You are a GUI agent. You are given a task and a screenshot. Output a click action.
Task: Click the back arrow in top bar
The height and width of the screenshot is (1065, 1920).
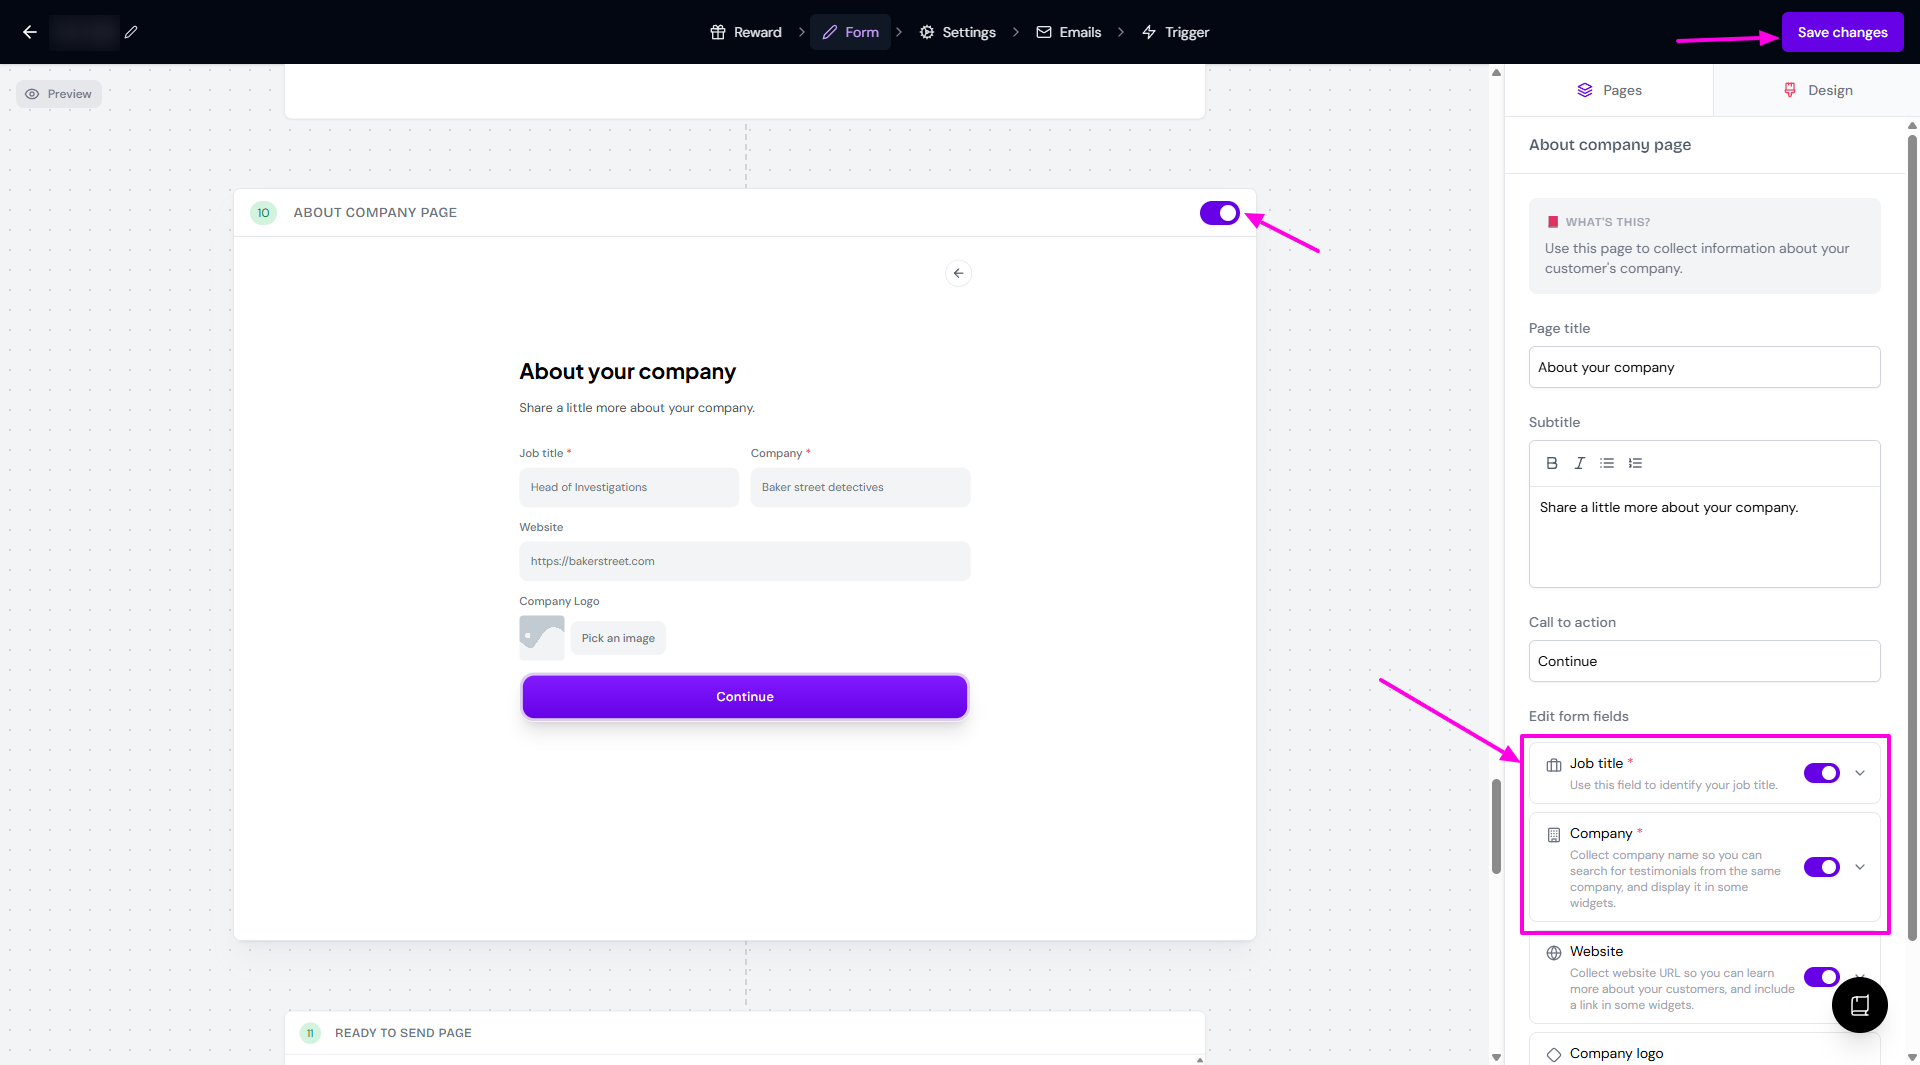[x=30, y=32]
